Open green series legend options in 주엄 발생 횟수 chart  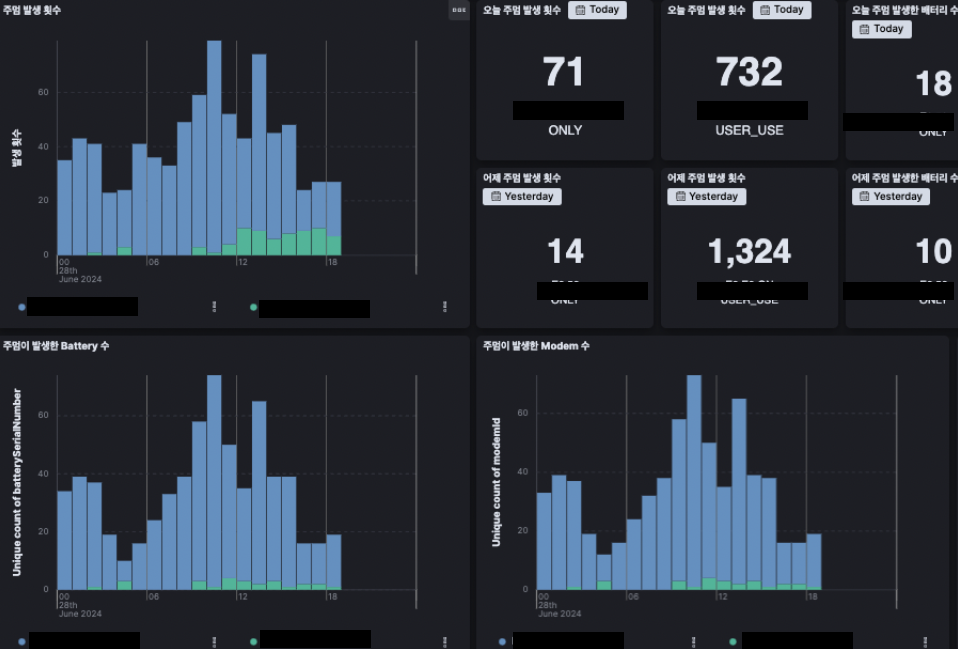tap(445, 307)
